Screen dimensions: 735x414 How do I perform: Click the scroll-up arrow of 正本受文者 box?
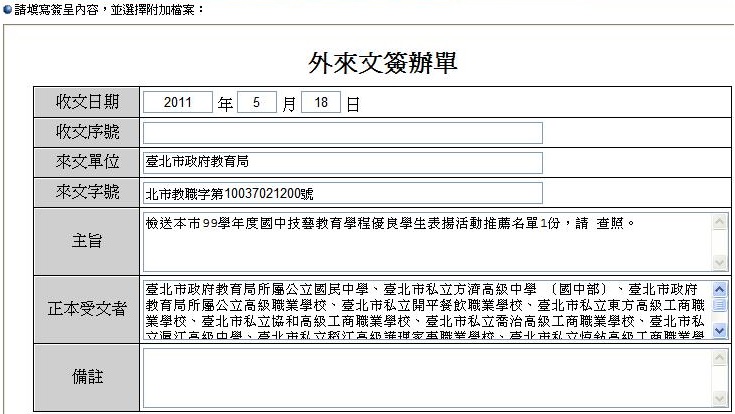point(720,289)
